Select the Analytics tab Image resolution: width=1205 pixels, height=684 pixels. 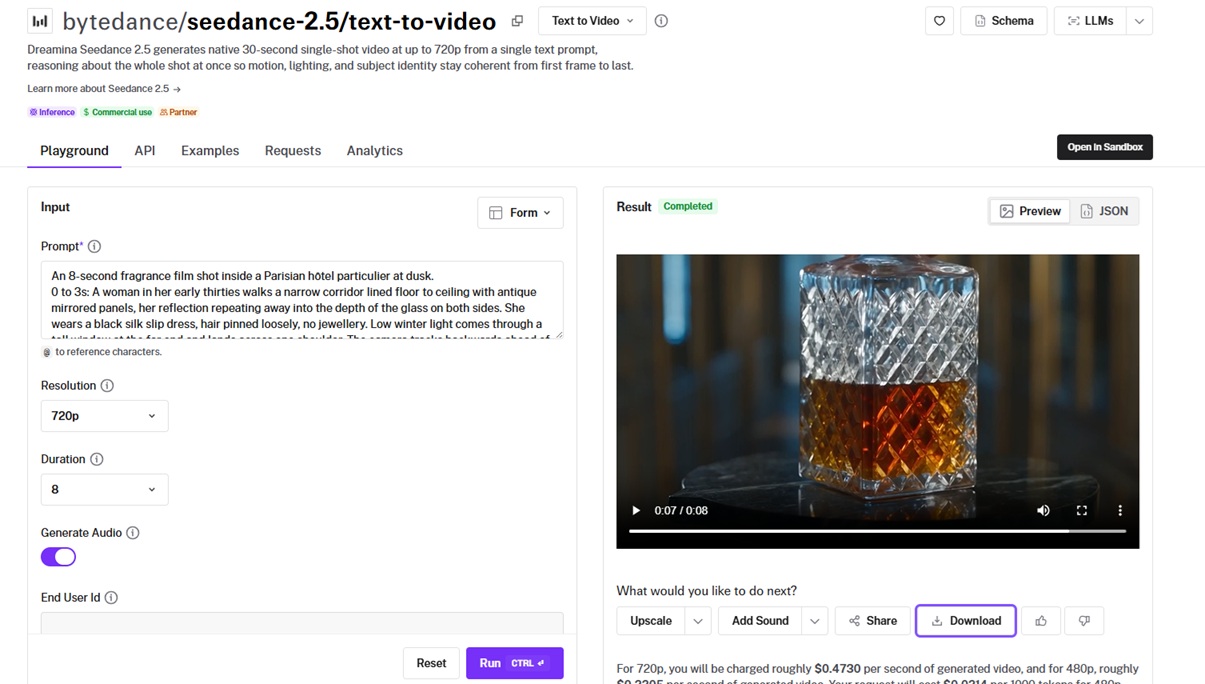tap(375, 151)
